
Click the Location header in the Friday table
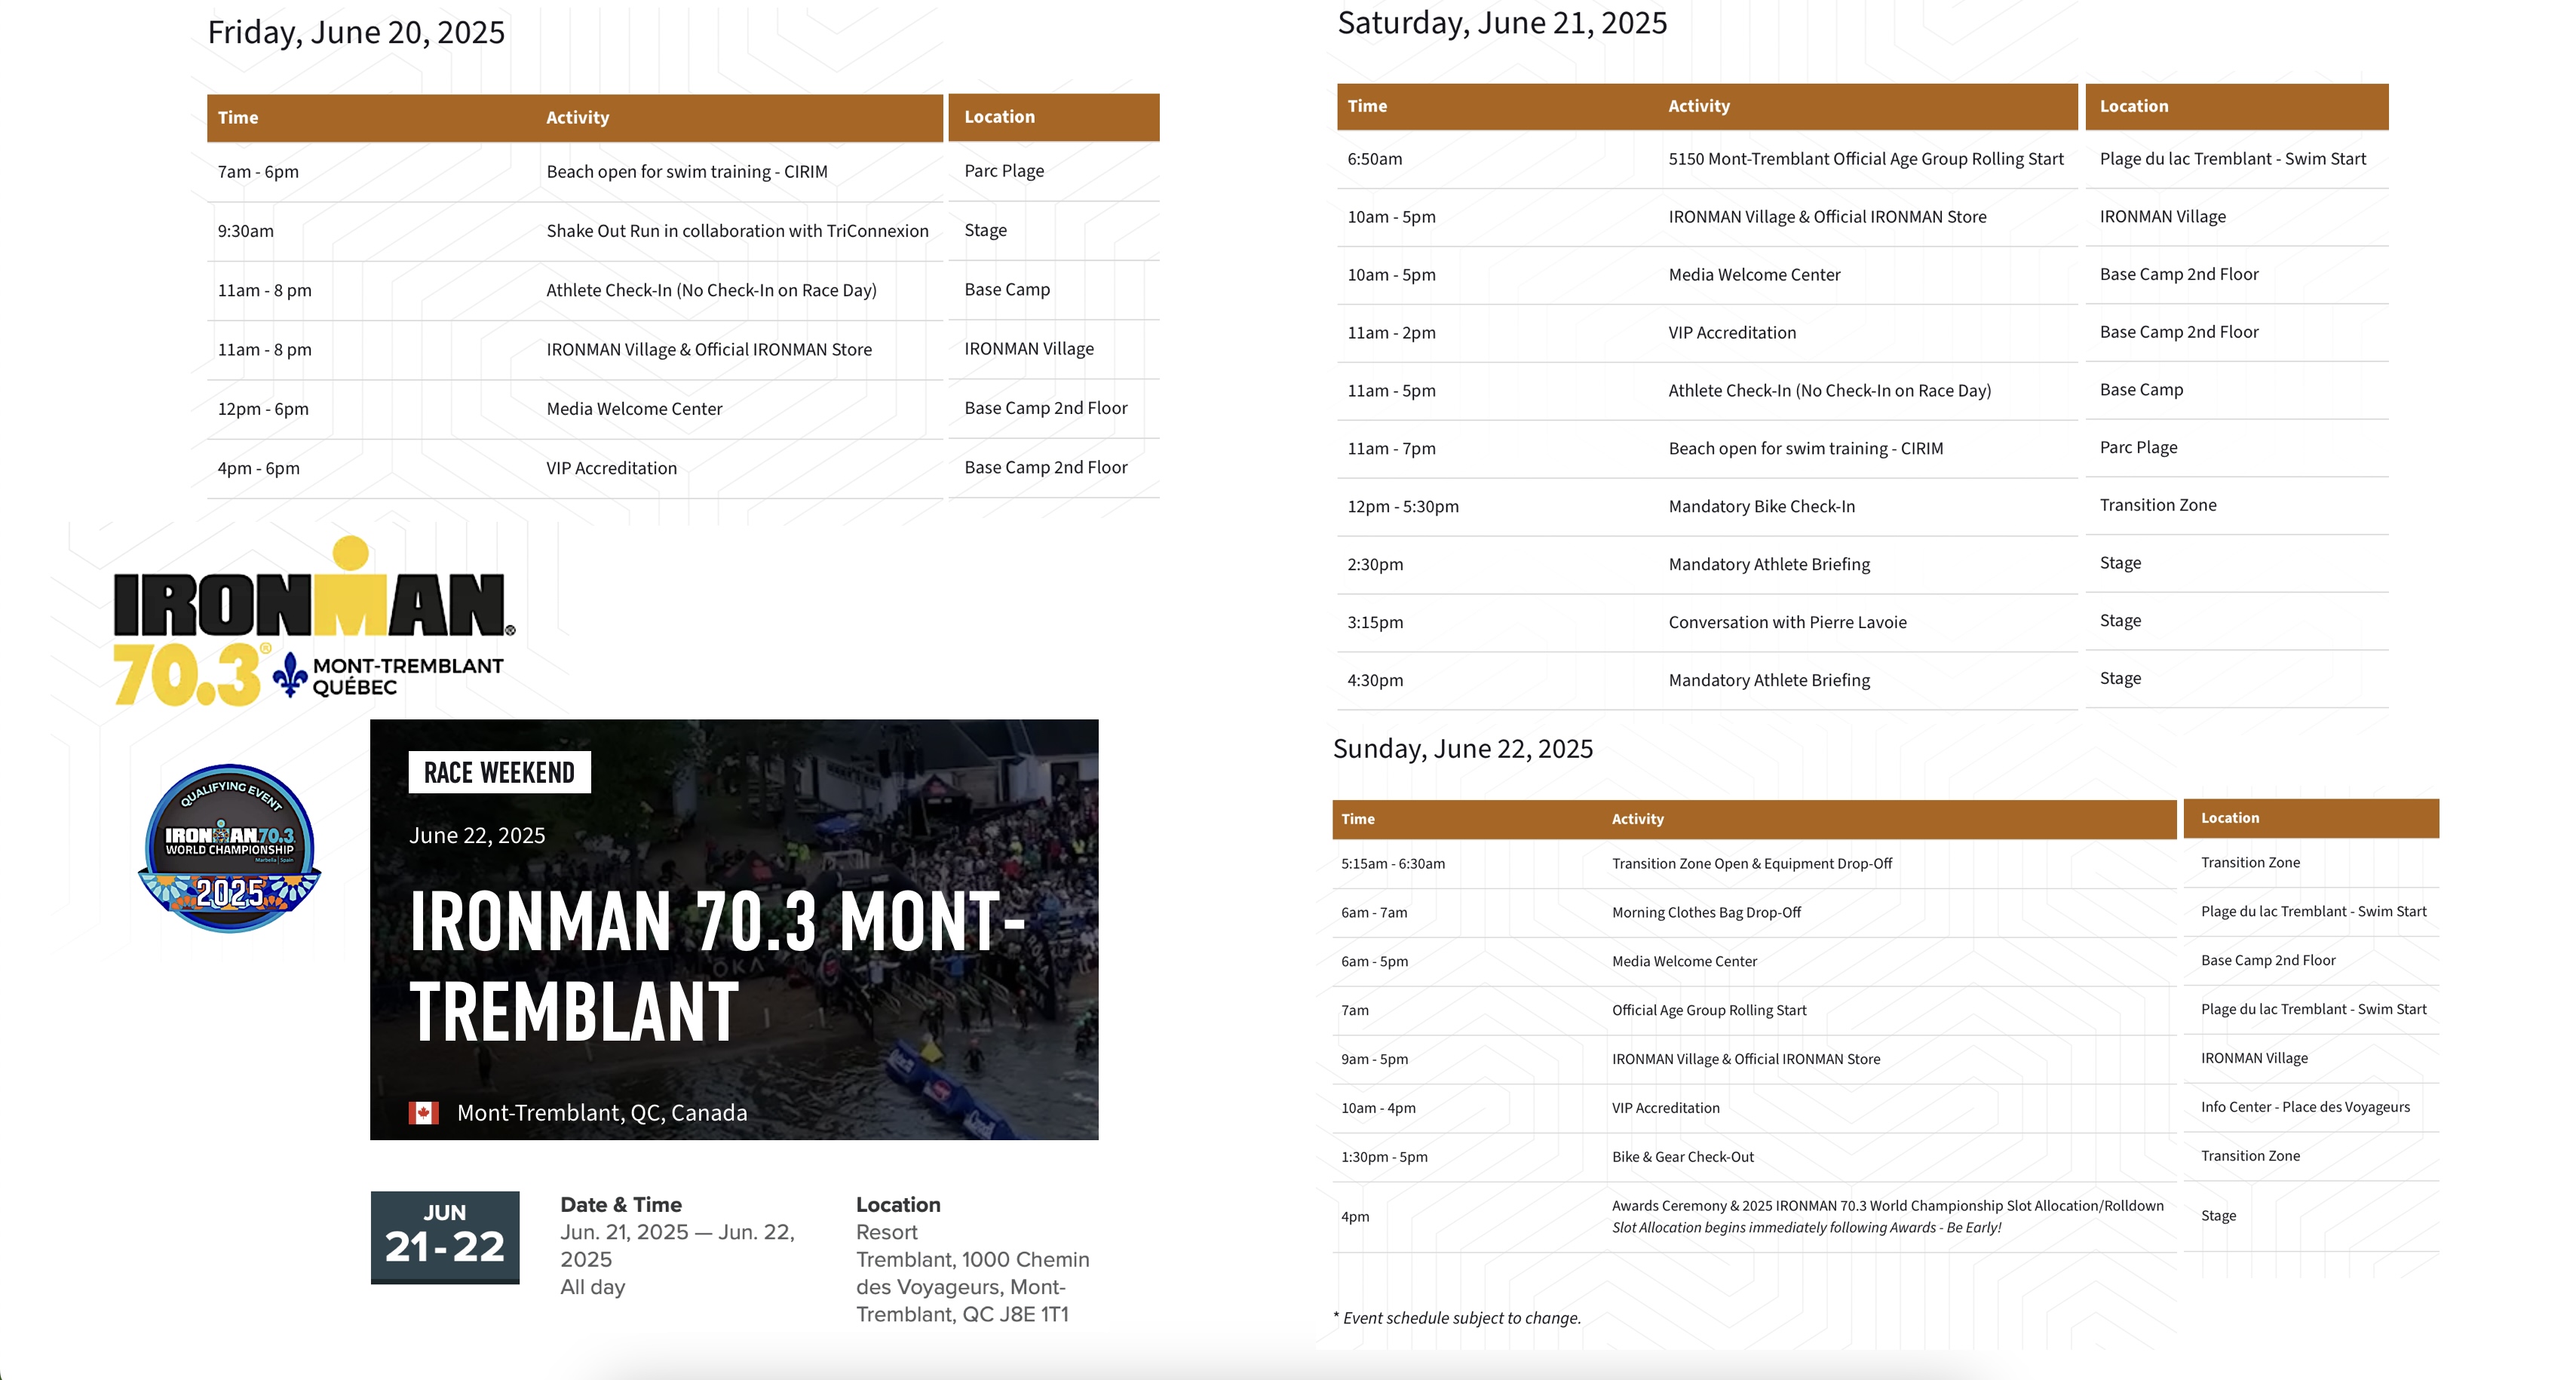[x=999, y=116]
